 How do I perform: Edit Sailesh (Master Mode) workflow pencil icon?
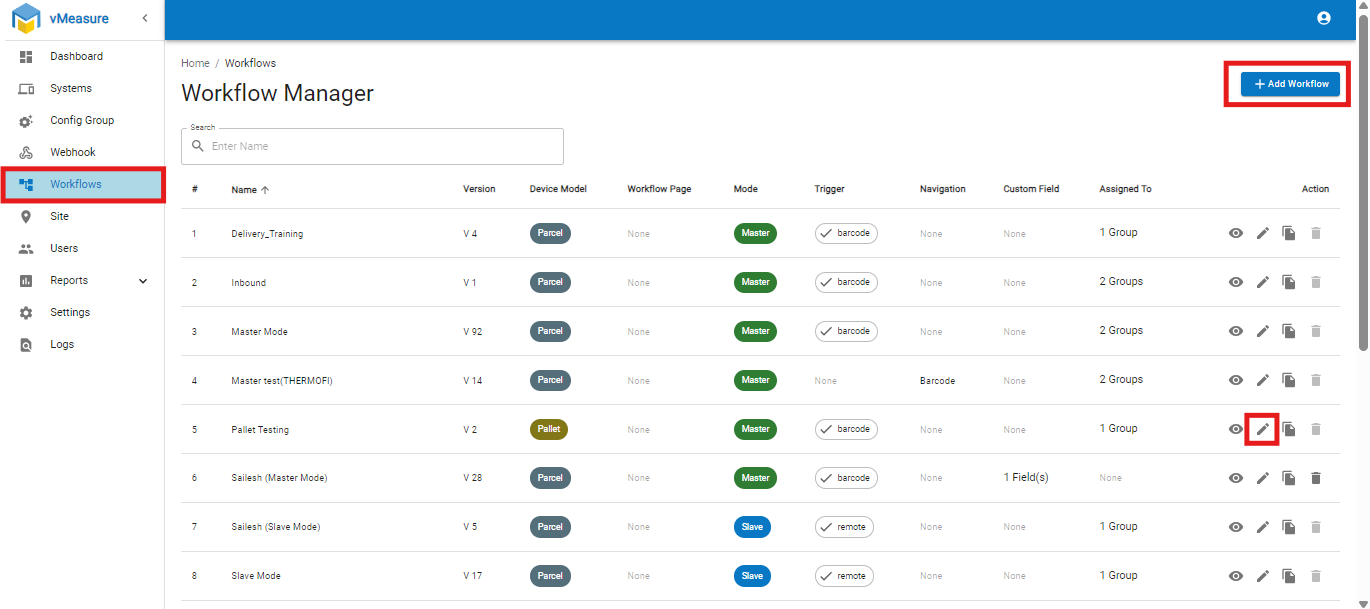(1263, 478)
